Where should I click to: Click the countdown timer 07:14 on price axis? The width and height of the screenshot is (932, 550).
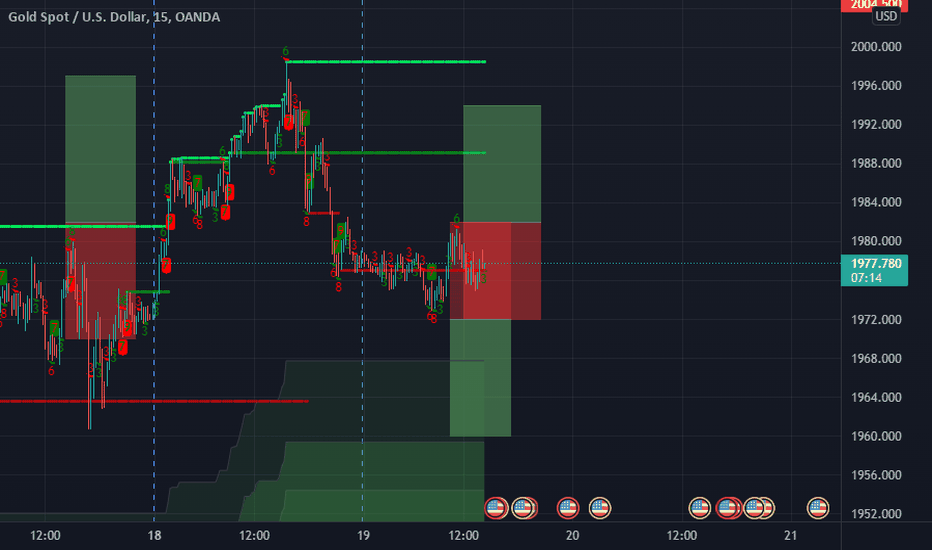[865, 278]
